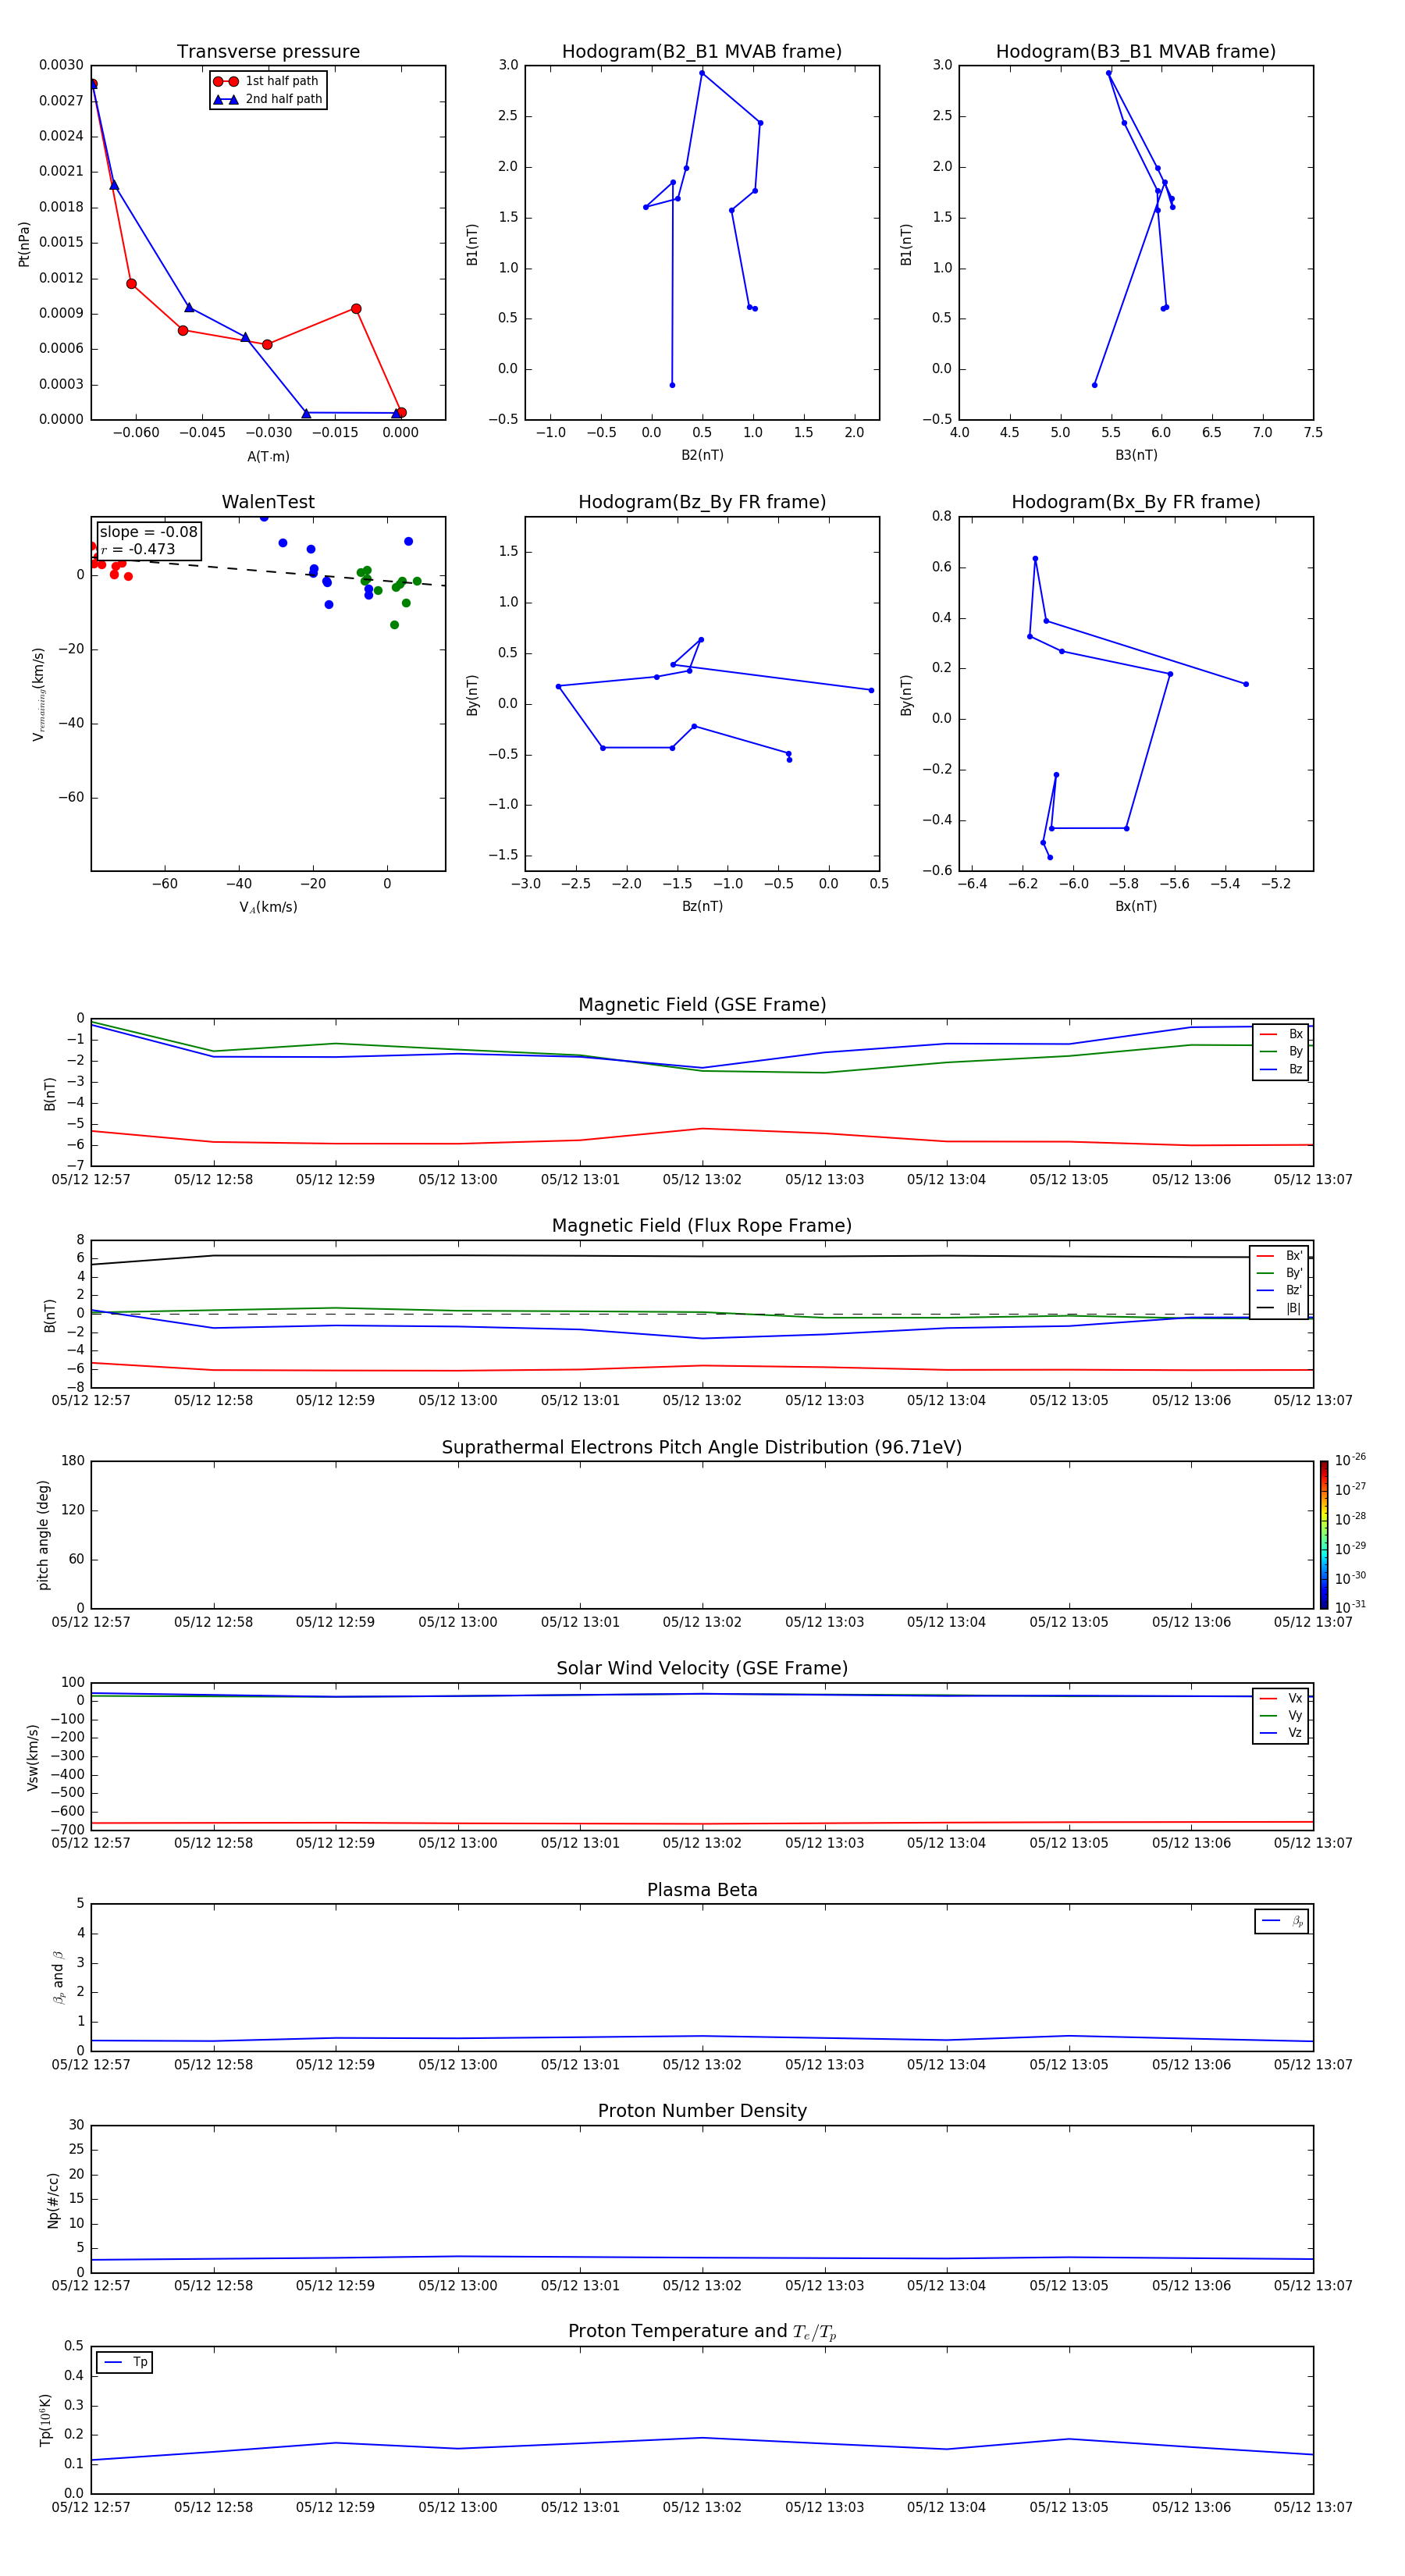Image resolution: width=1405 pixels, height=2576 pixels.
Task: Select the 'Bz' entry in GSE legend
Action: click(x=1281, y=1069)
